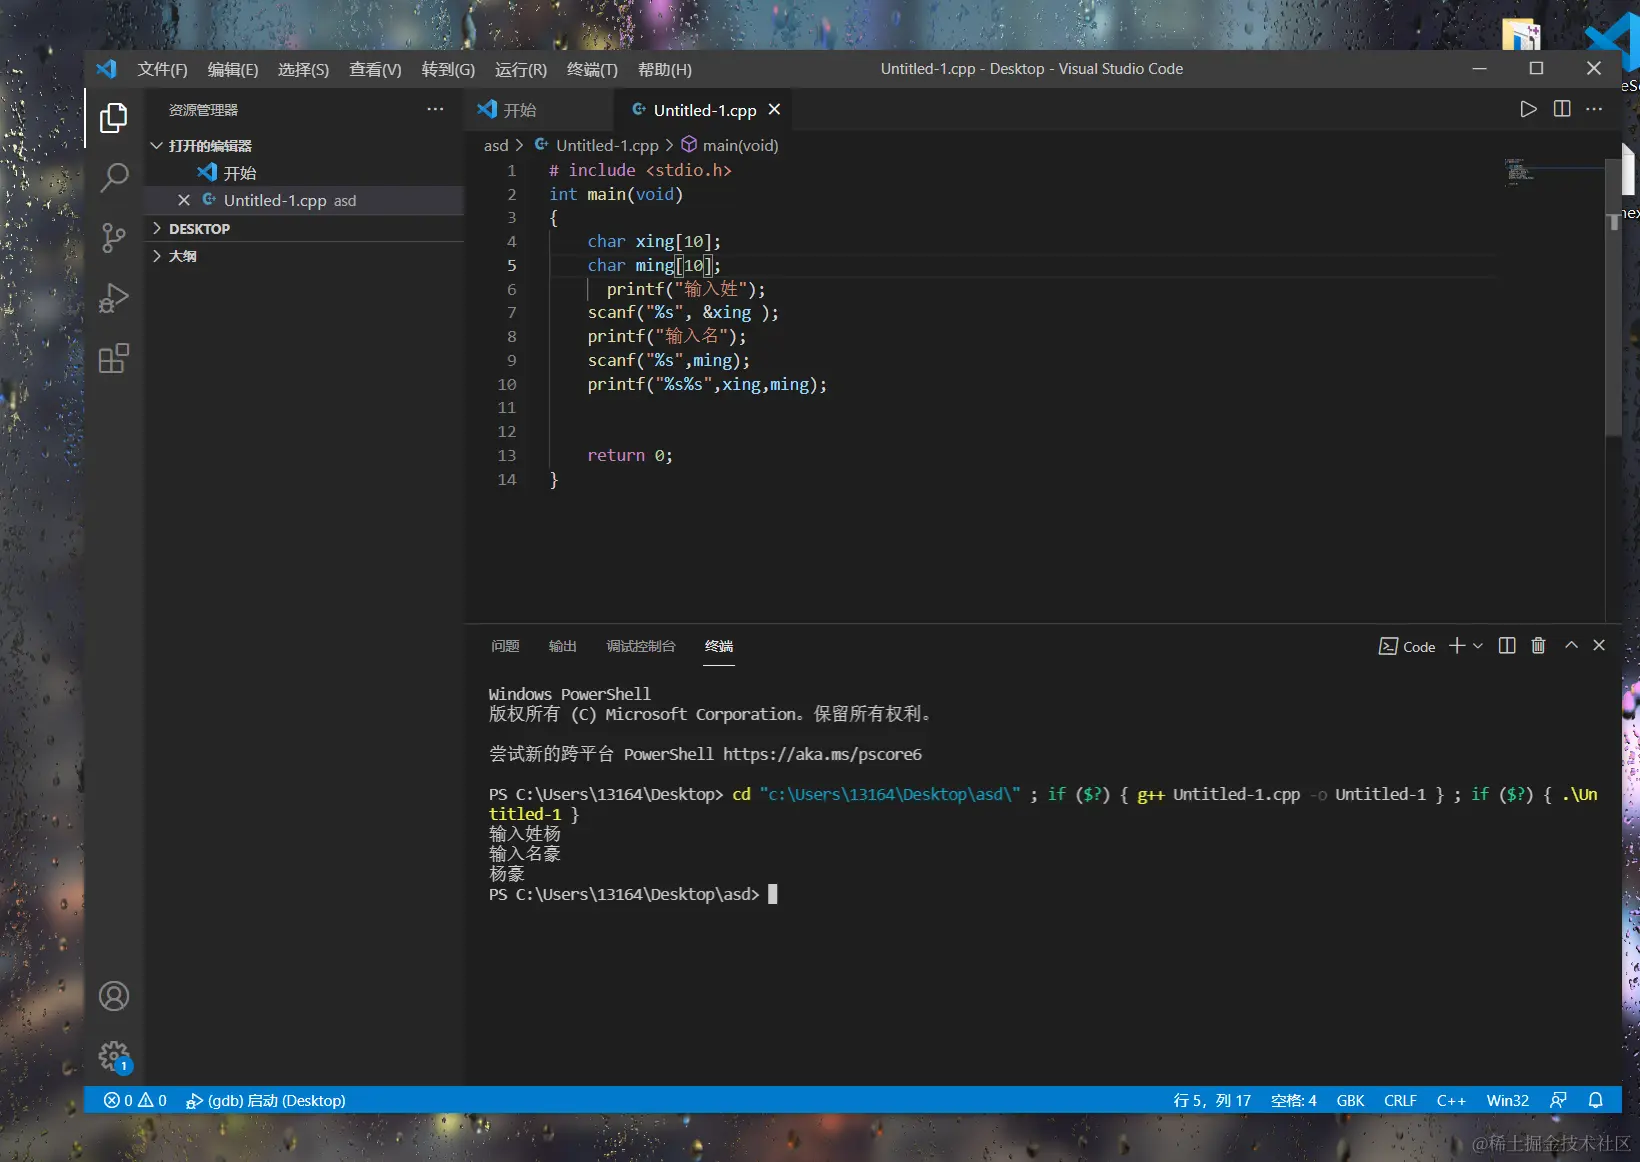The image size is (1640, 1162).
Task: Change indentation setting 空格: 4
Action: [1293, 1100]
